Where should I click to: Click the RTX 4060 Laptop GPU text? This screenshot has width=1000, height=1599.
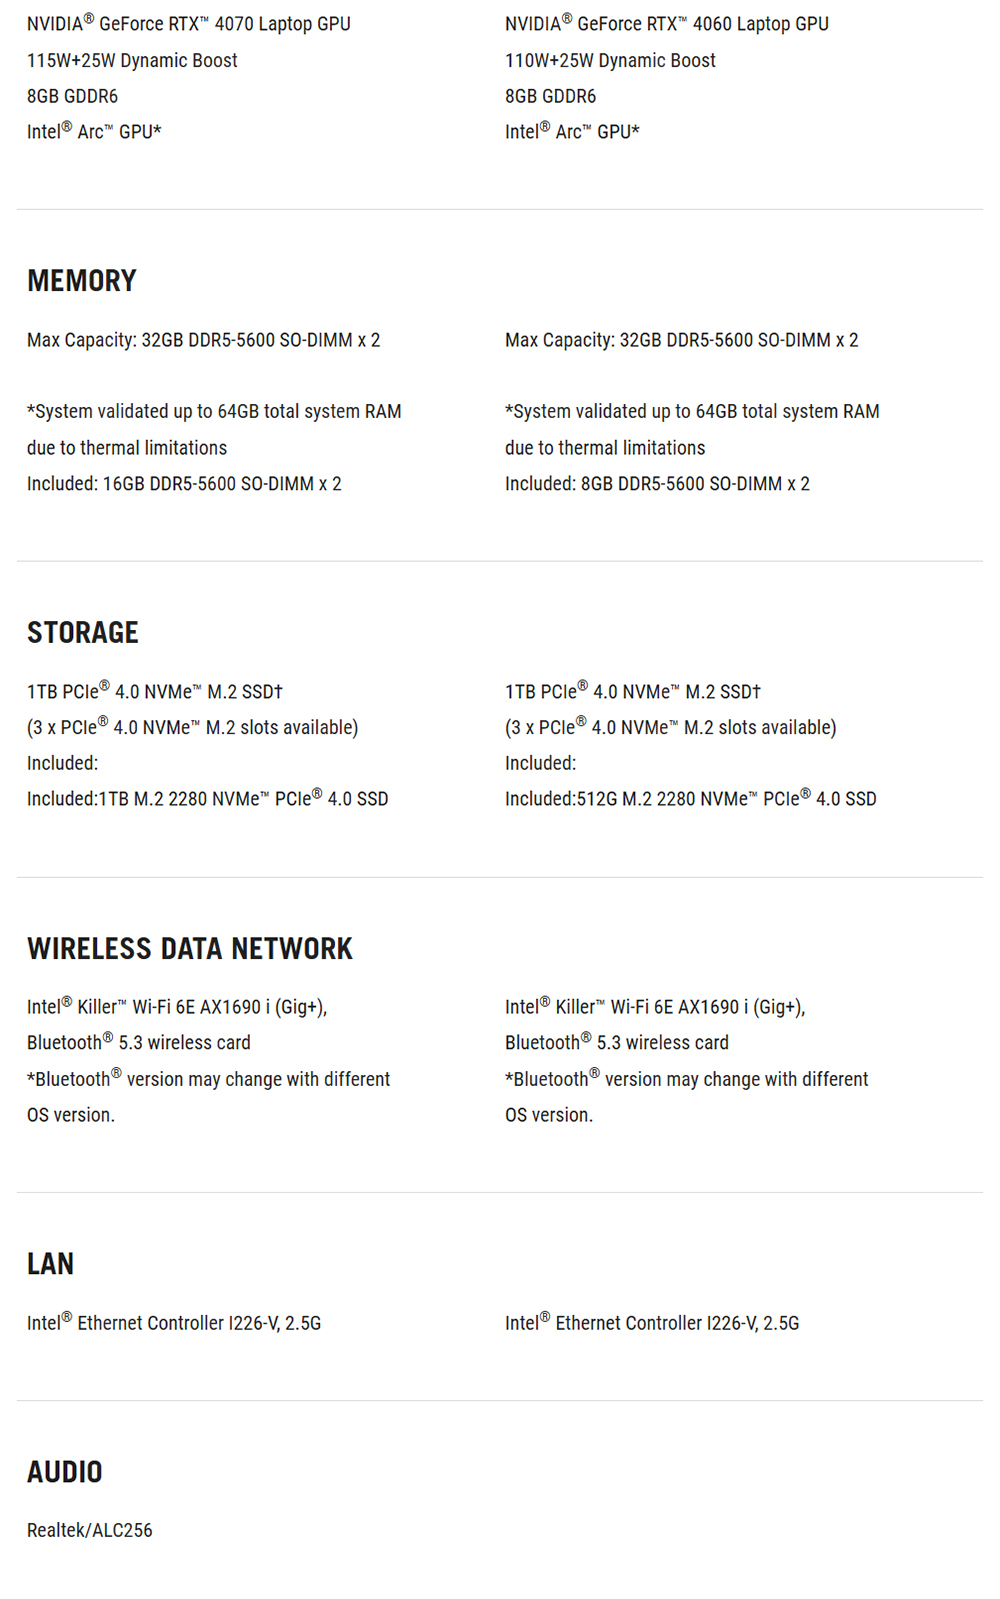tap(667, 24)
